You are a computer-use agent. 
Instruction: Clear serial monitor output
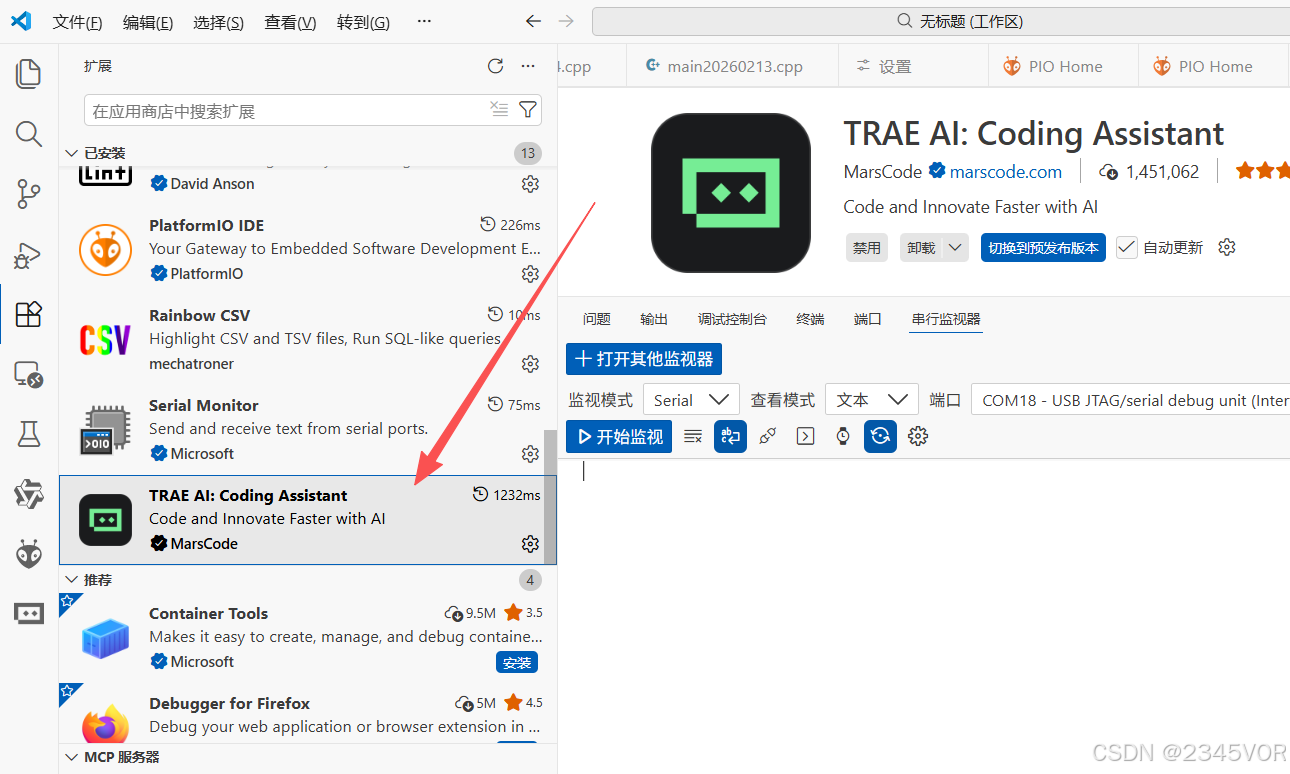pos(692,436)
